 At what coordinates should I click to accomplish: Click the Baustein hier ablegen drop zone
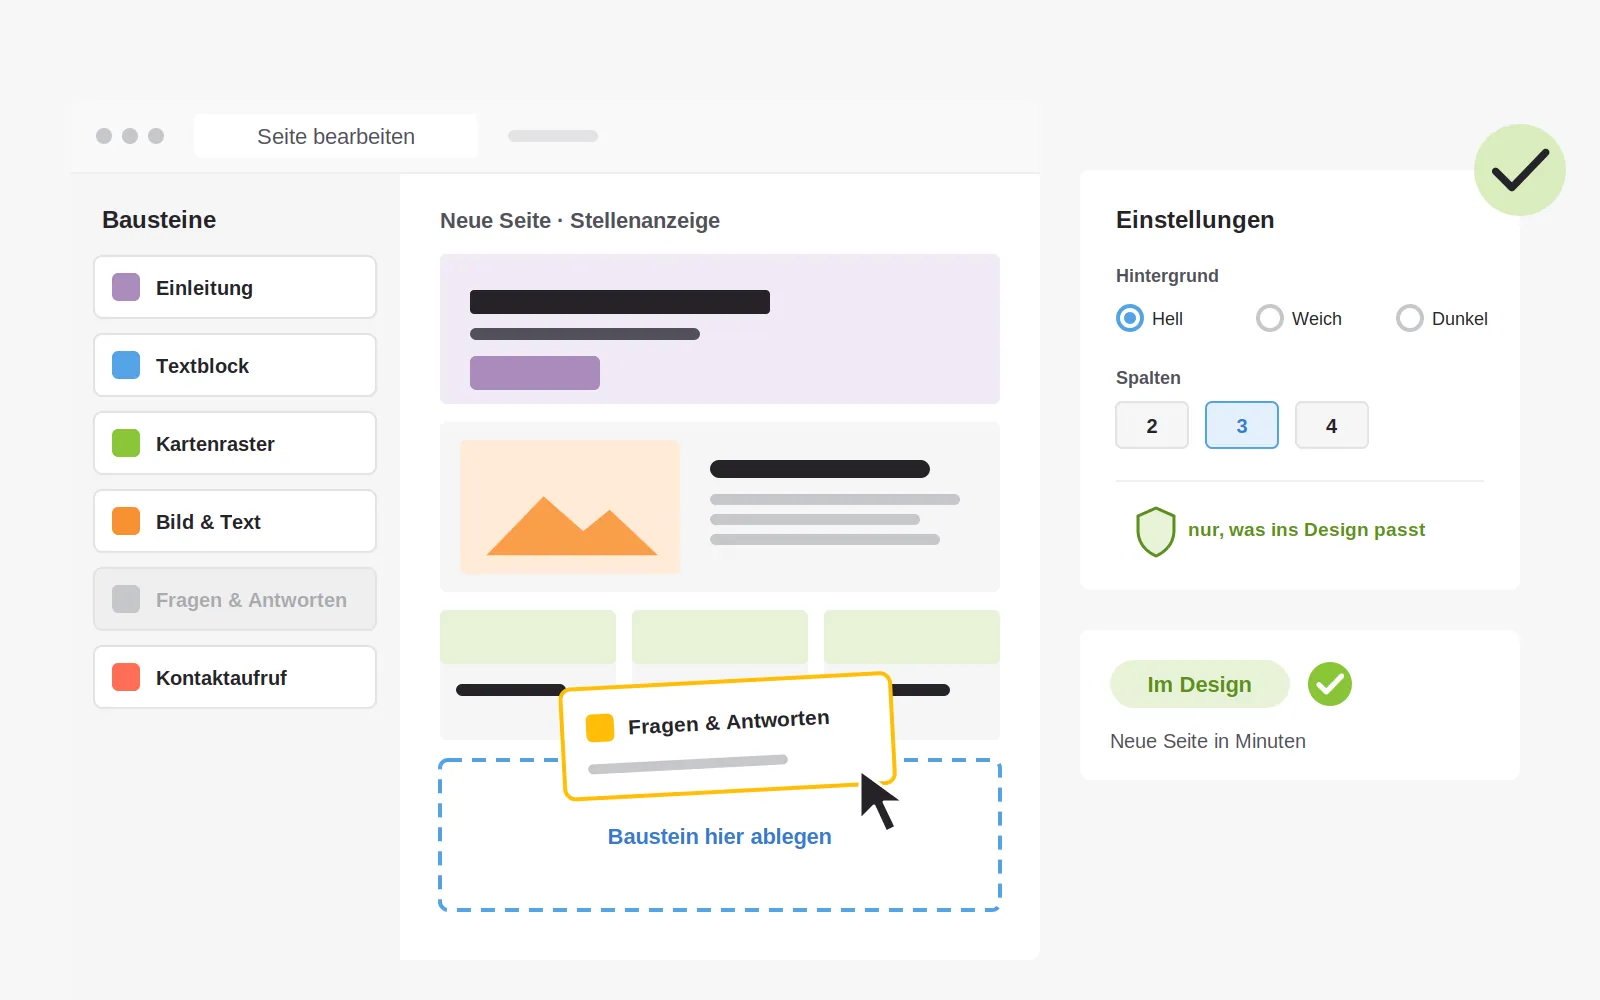click(x=720, y=836)
